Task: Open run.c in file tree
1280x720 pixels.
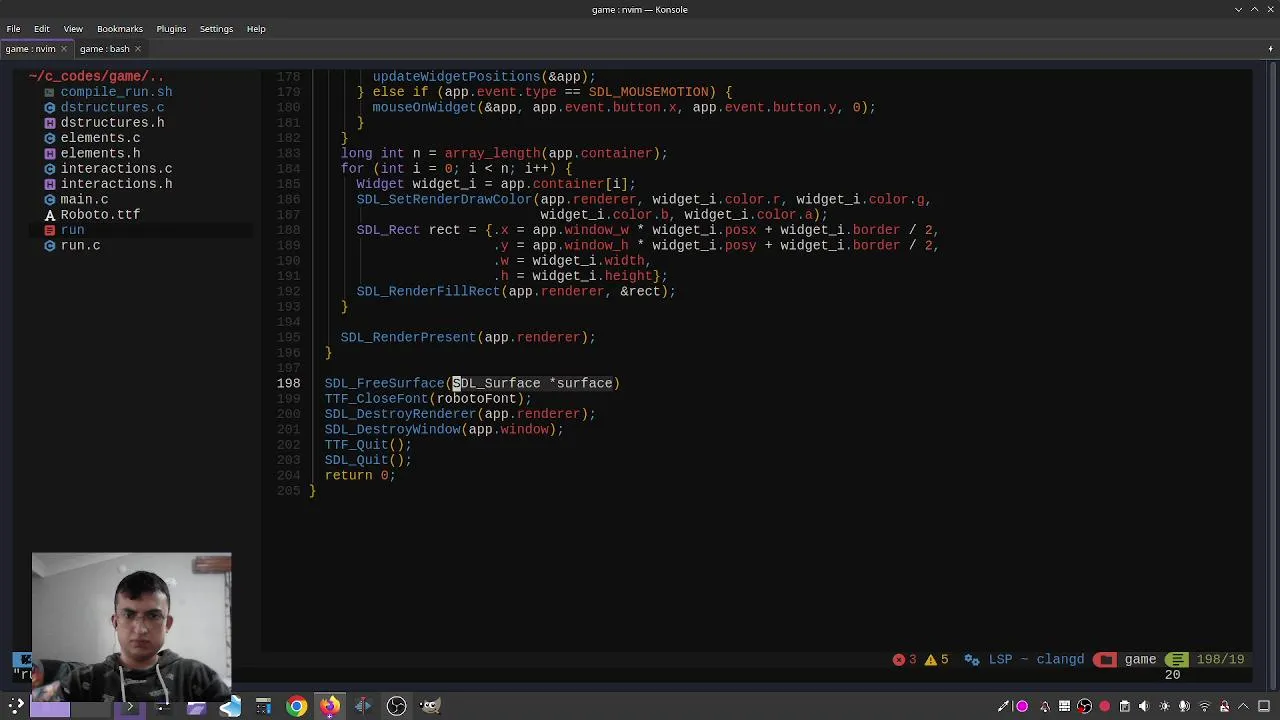Action: coord(80,245)
